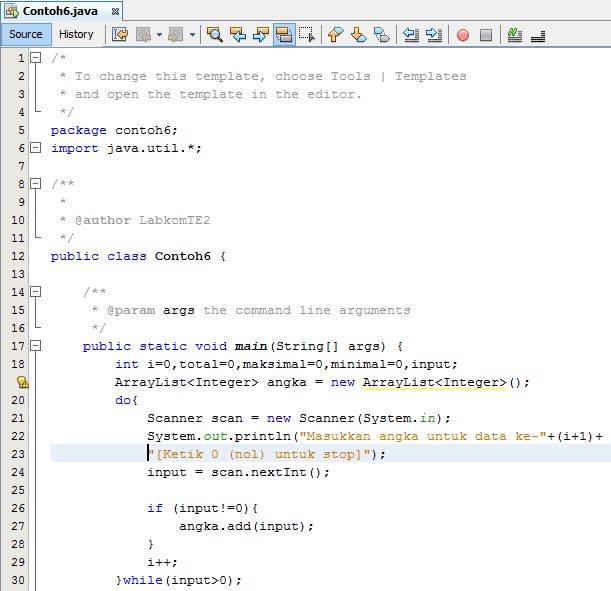This screenshot has width=611, height=591.
Task: Click 'scan.nextInt()' call
Action: tap(267, 472)
